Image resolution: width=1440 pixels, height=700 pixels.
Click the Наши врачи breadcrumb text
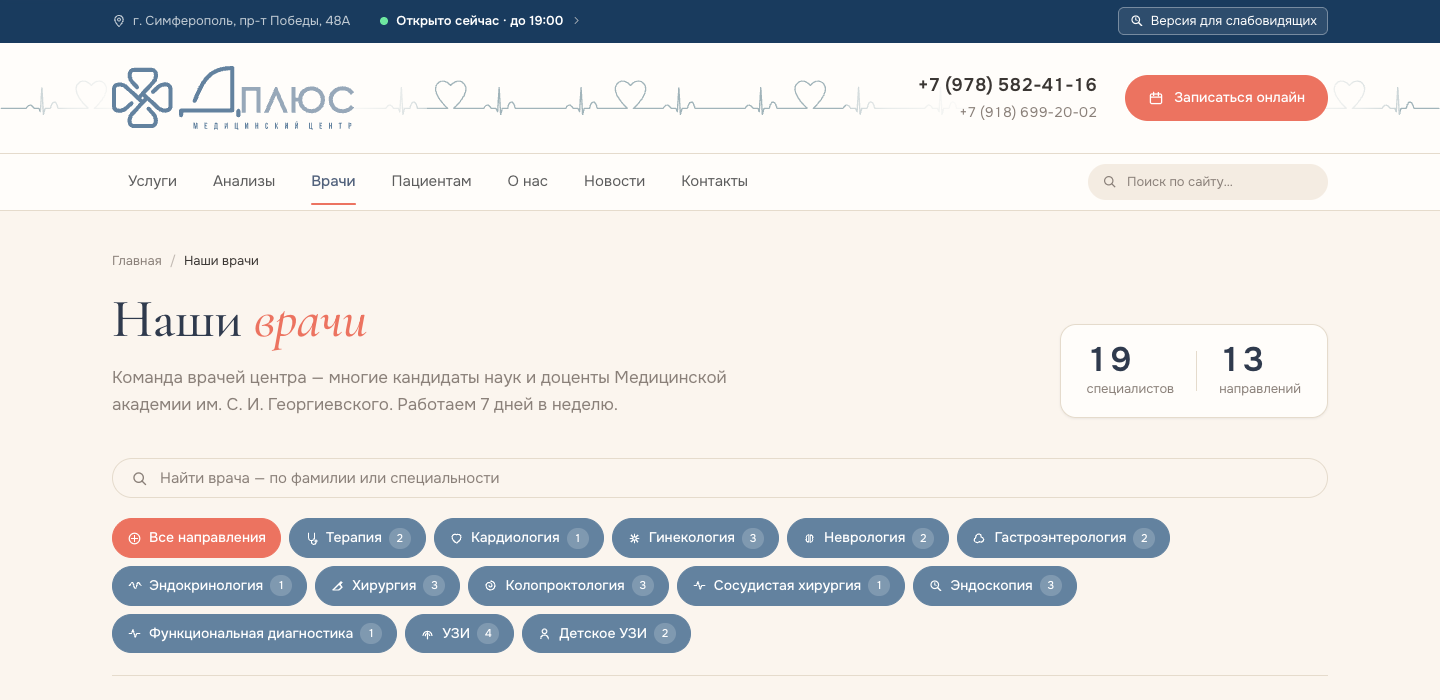pos(221,261)
